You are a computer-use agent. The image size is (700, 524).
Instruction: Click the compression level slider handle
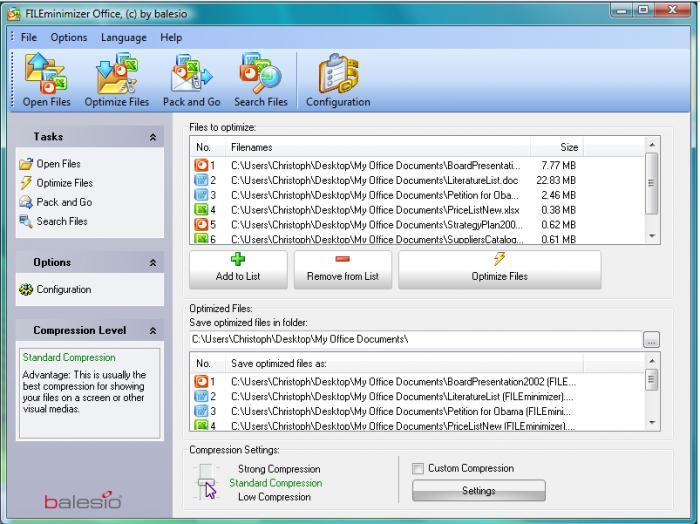(206, 482)
